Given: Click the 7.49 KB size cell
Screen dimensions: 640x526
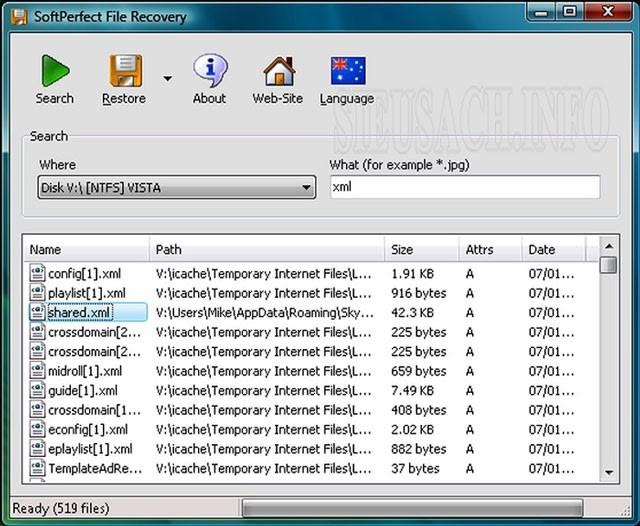Looking at the screenshot, I should [x=413, y=391].
